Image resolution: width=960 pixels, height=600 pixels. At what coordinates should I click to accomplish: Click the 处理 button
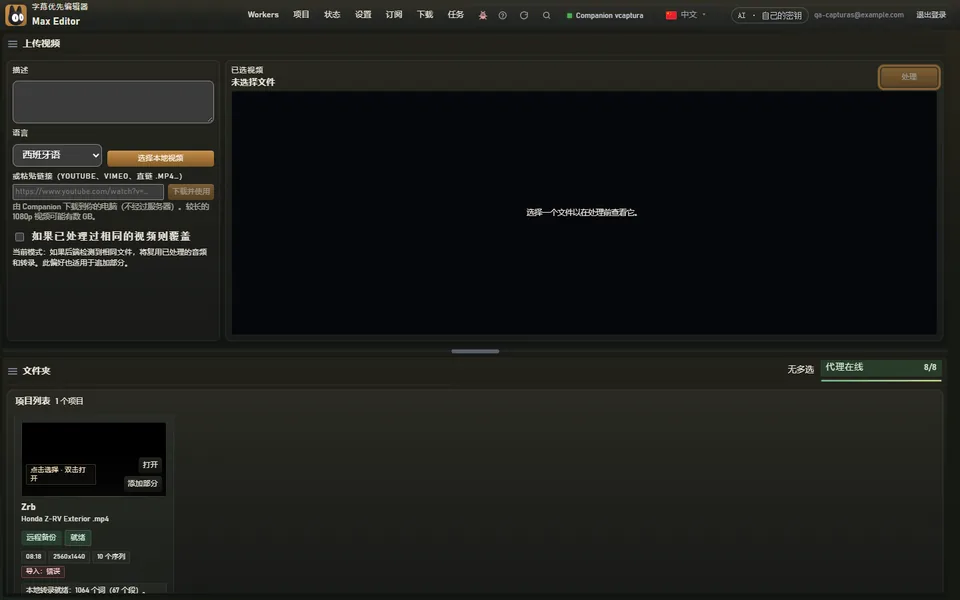coord(909,77)
